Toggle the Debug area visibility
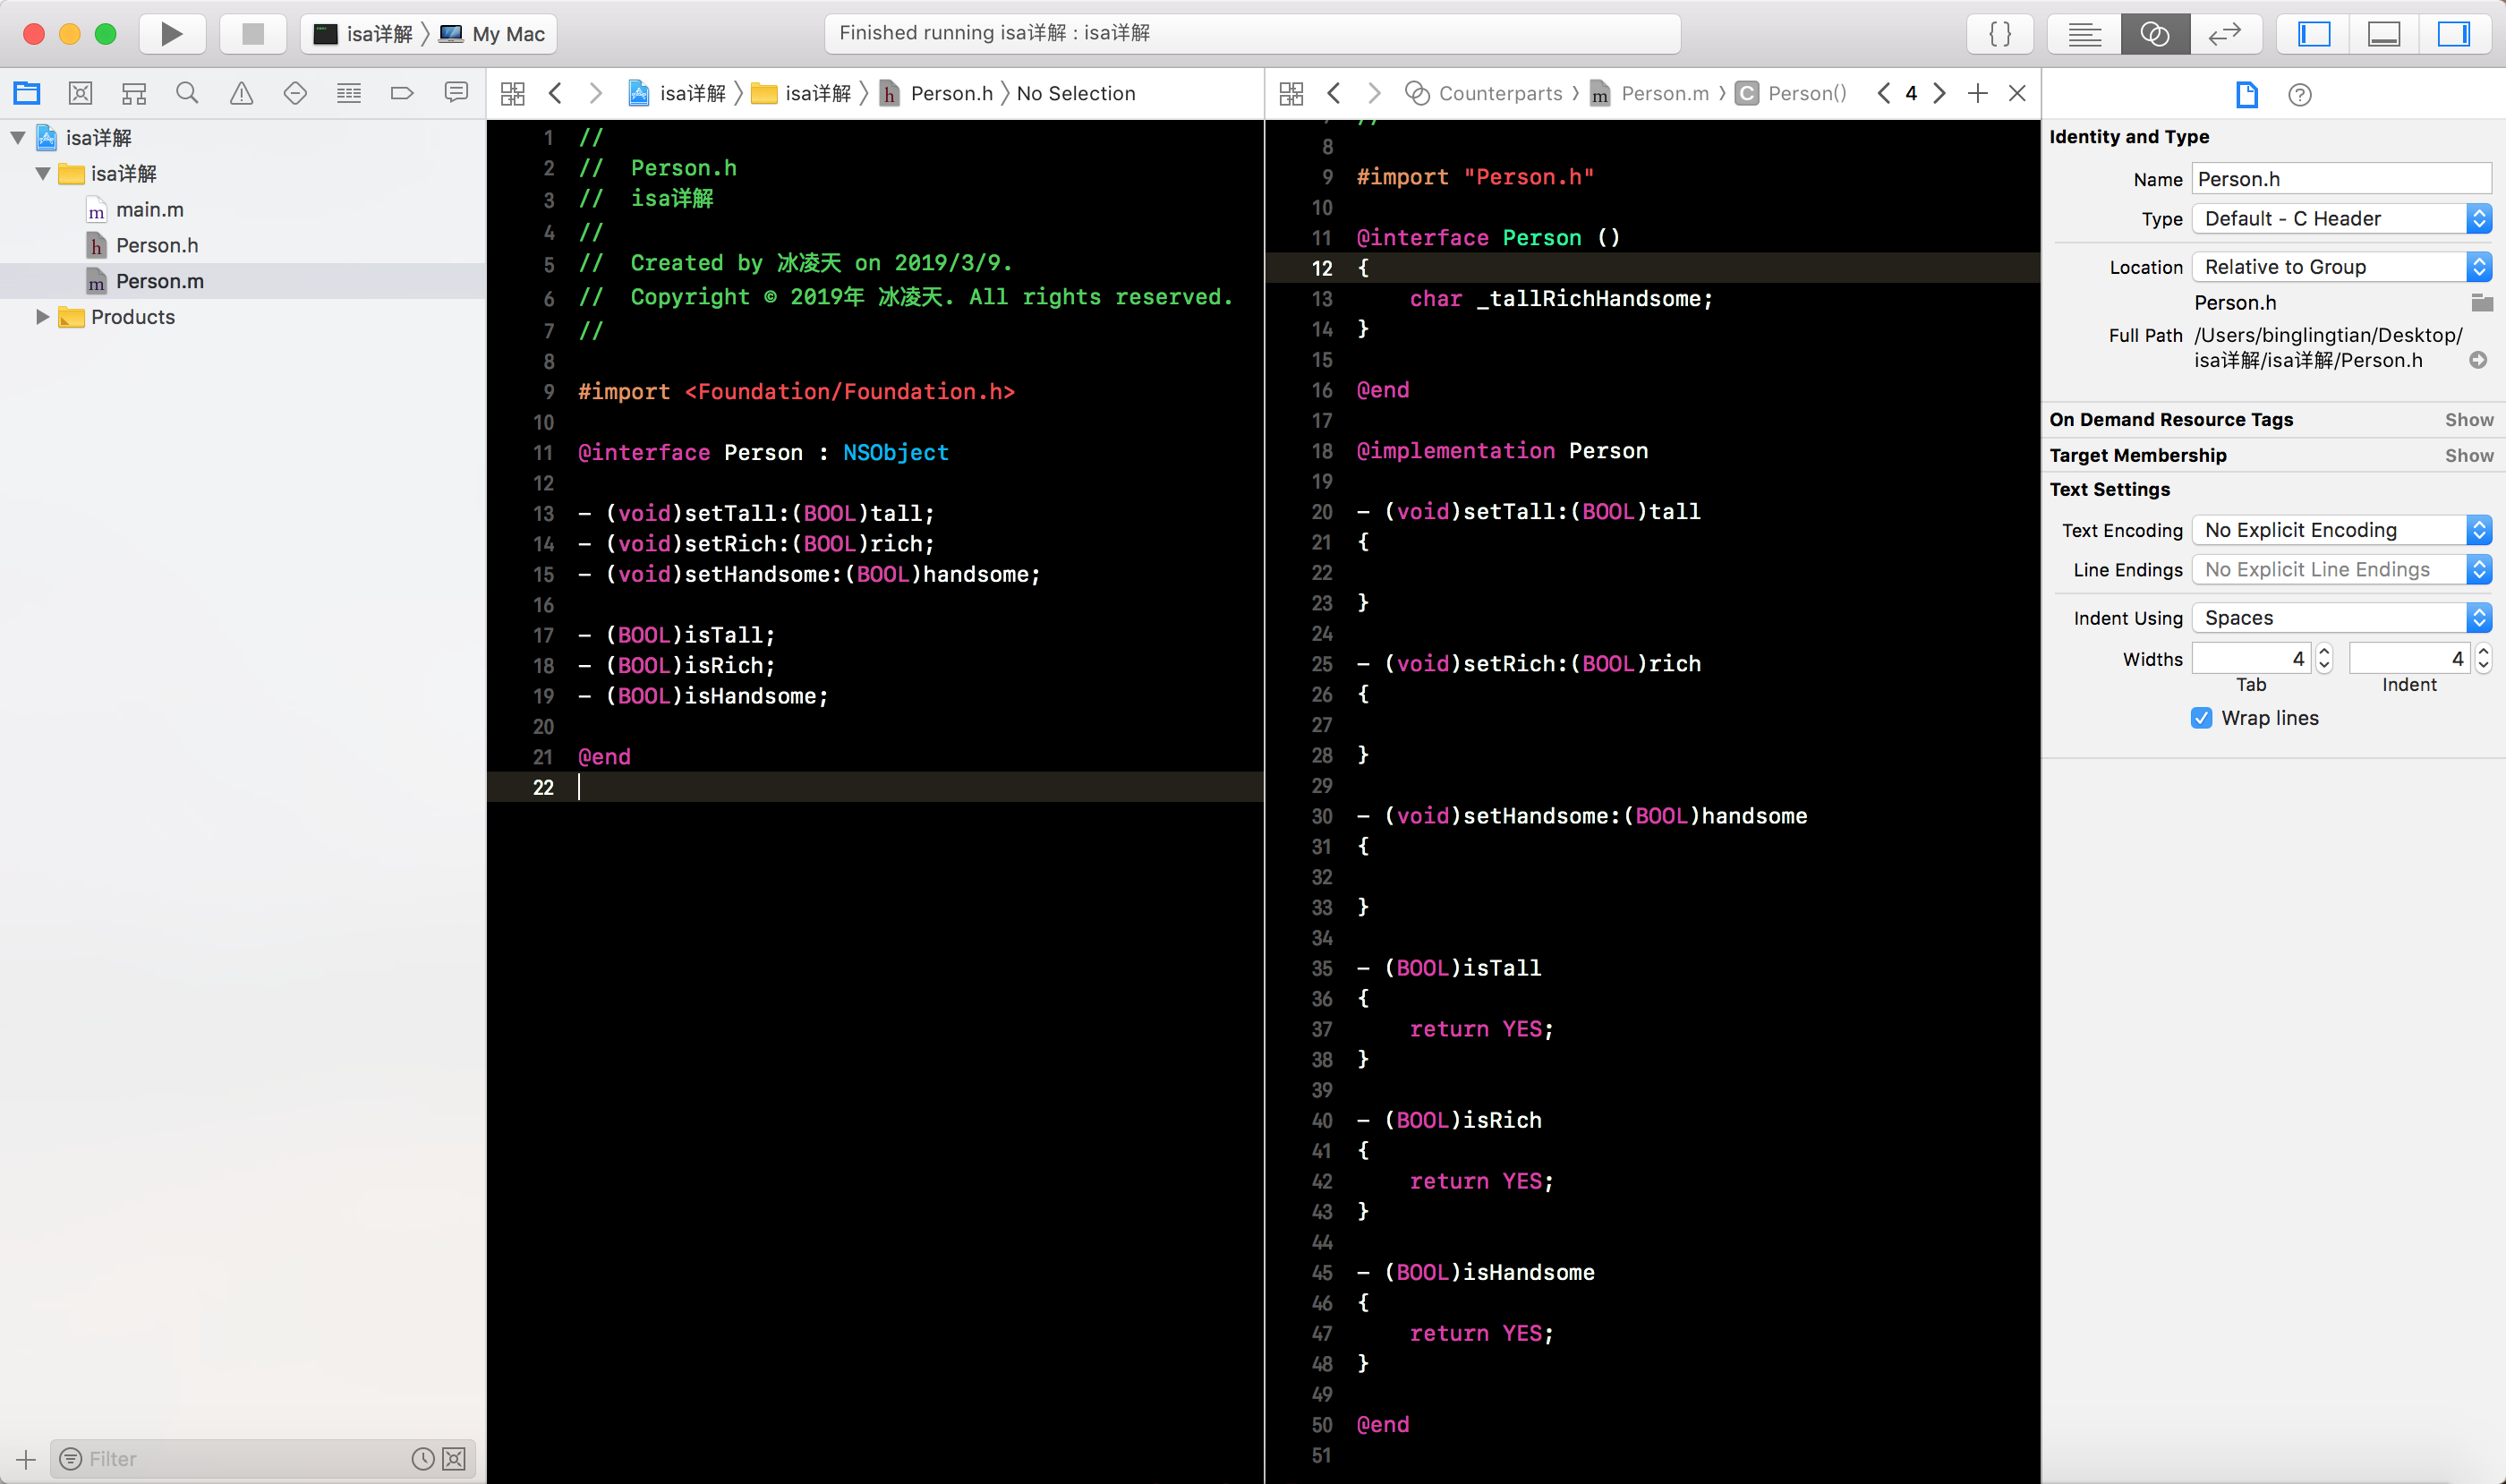2506x1484 pixels. tap(2384, 34)
